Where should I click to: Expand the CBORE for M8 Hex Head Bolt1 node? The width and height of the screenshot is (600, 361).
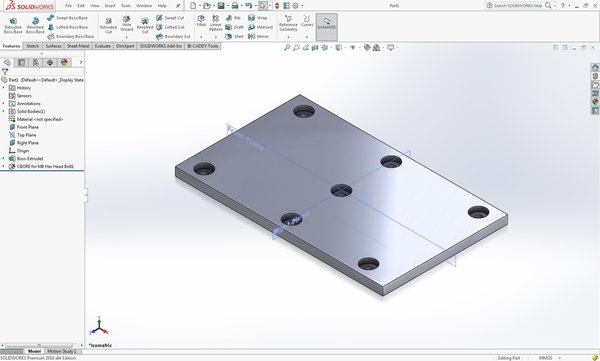coord(4,167)
